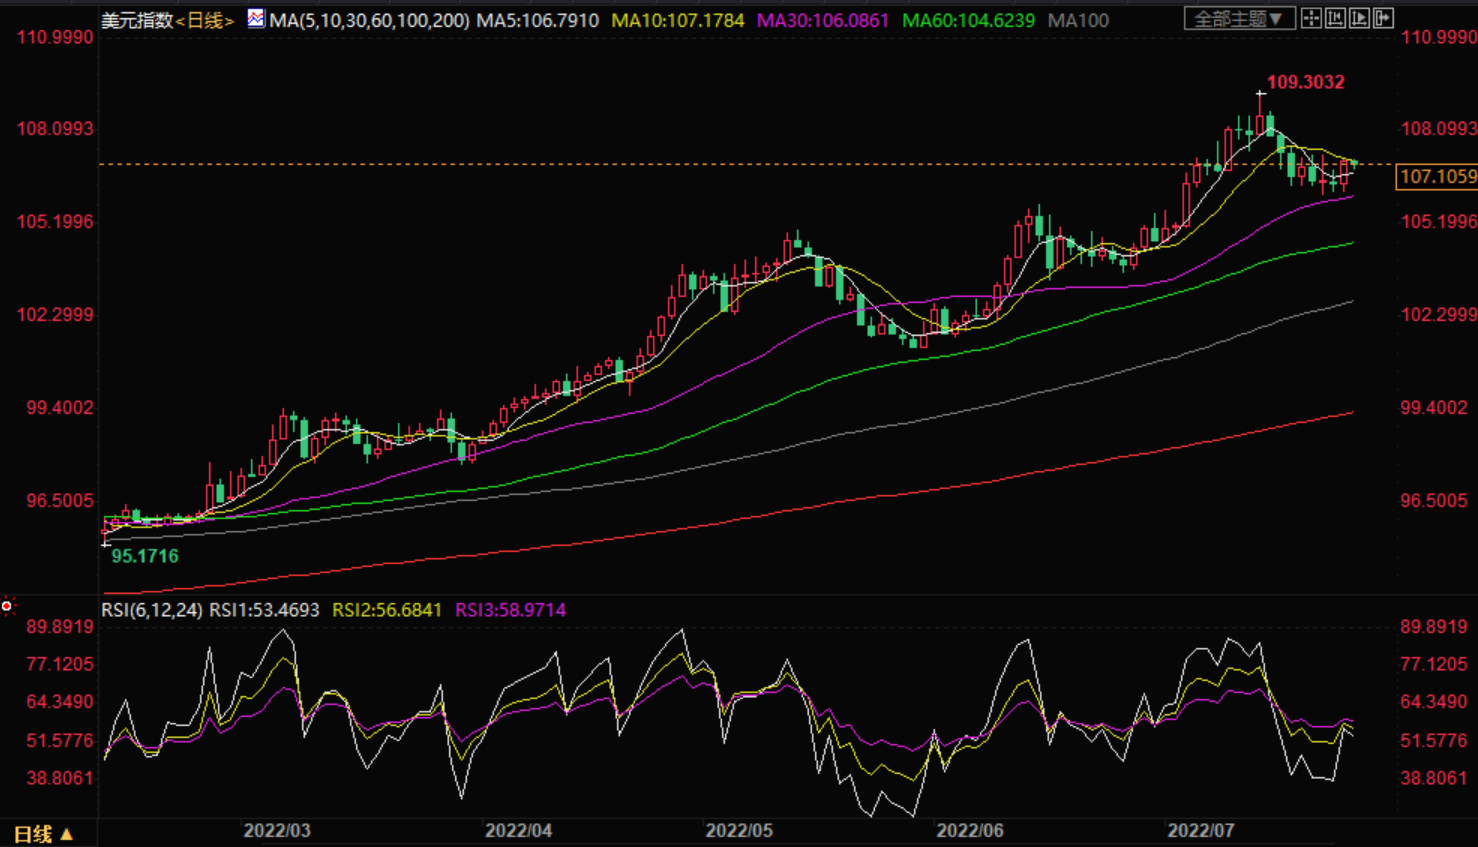Click the RSI(6,12,24) indicator label
Image resolution: width=1478 pixels, height=847 pixels.
click(x=152, y=610)
